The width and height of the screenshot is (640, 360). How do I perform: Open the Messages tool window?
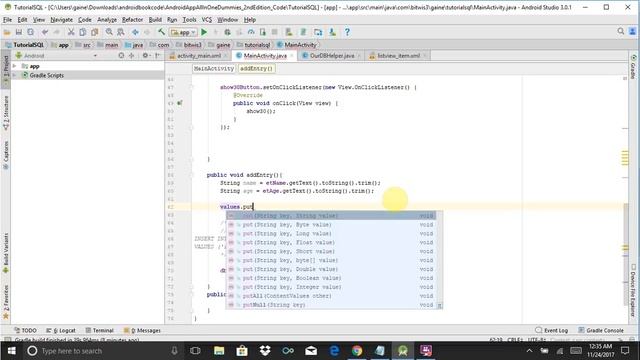[x=142, y=330]
